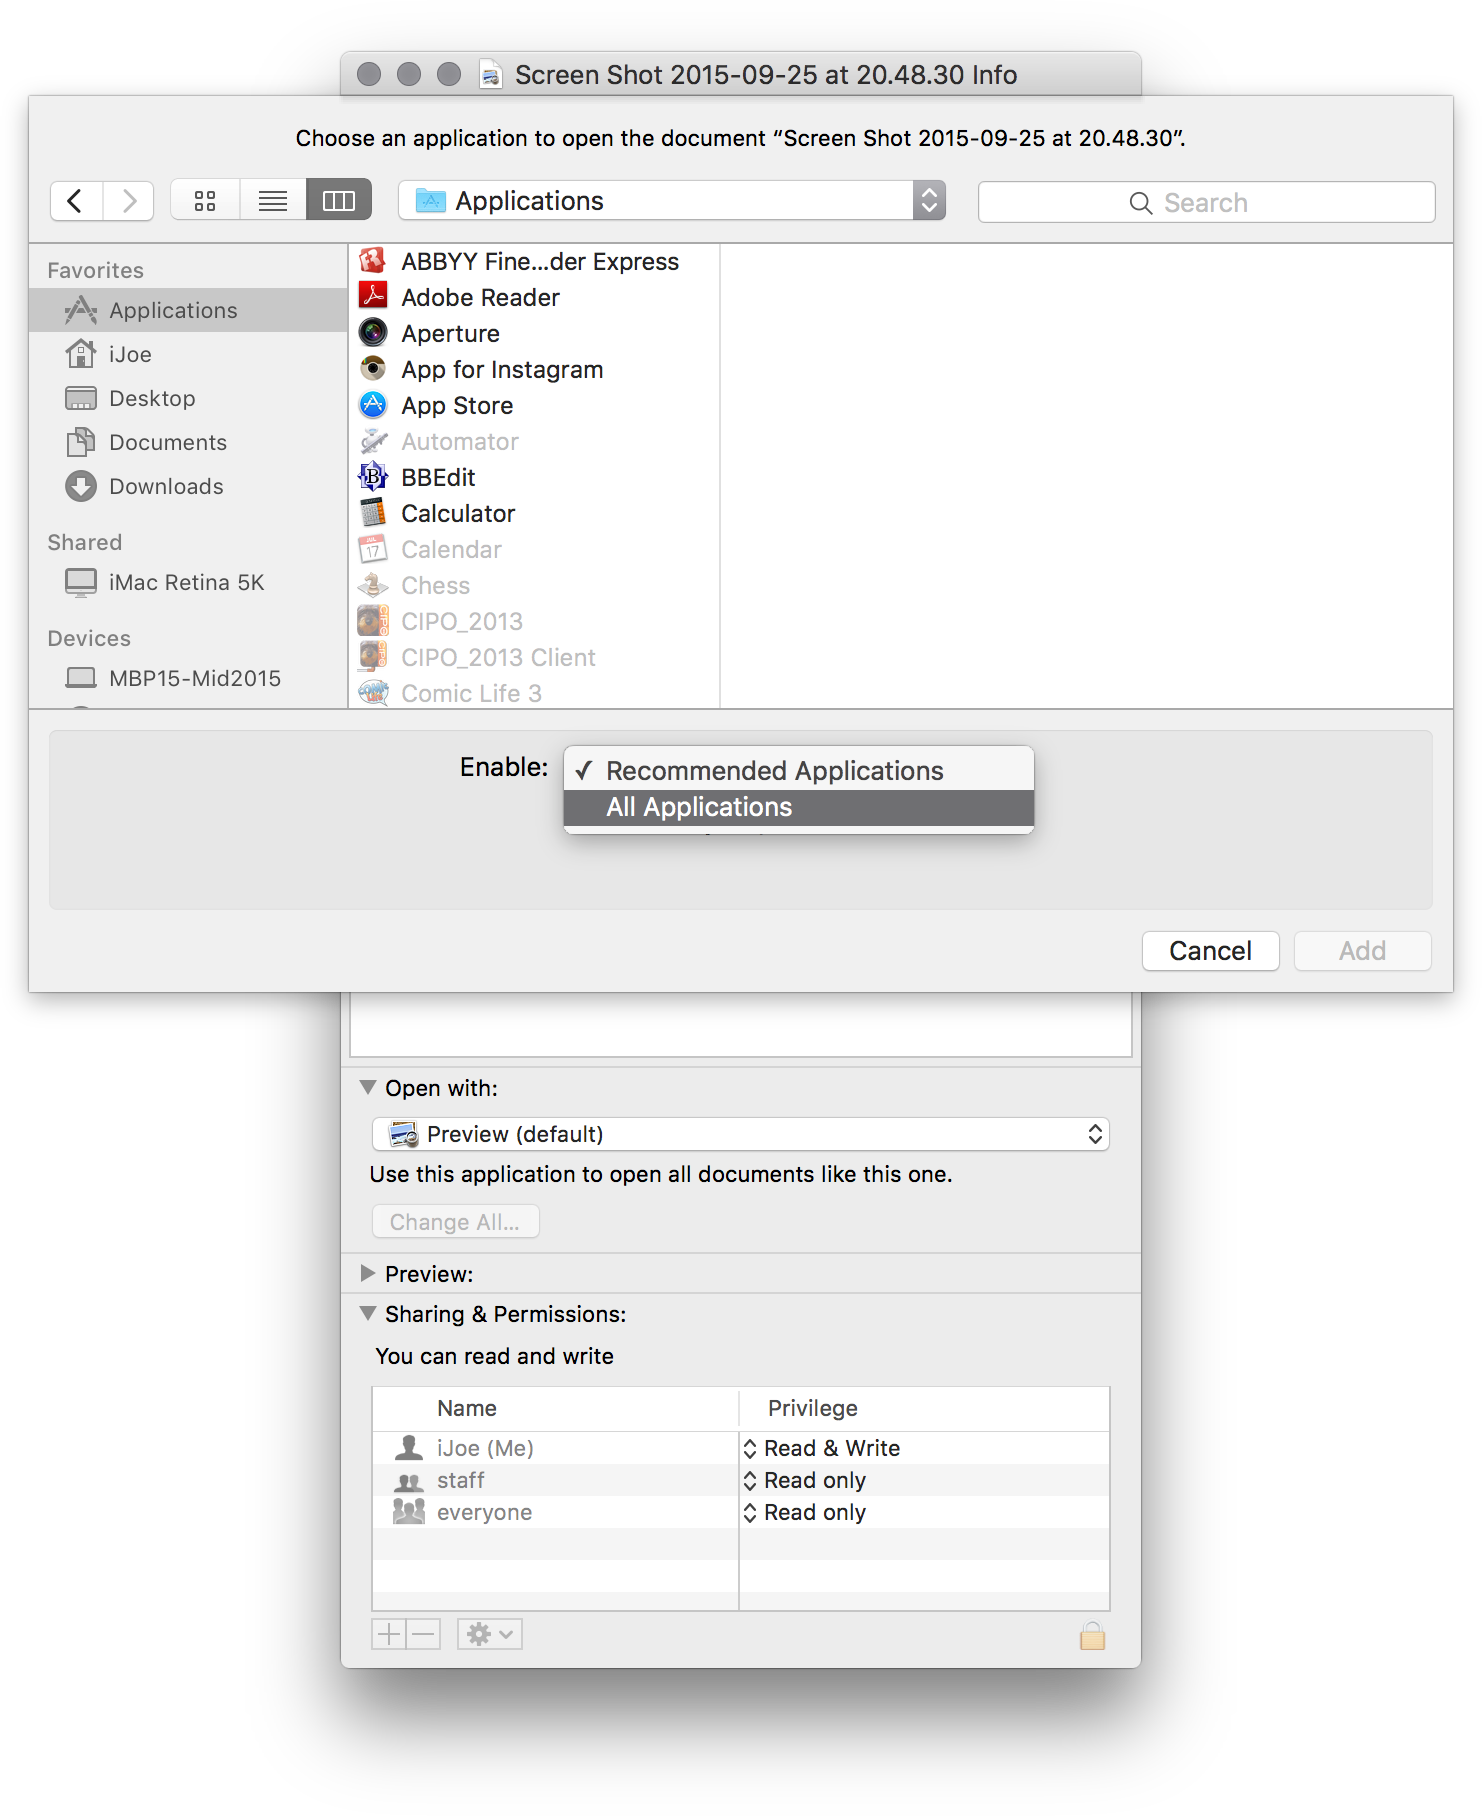Select the staff group row
Viewport: 1482px width, 1816px height.
741,1480
